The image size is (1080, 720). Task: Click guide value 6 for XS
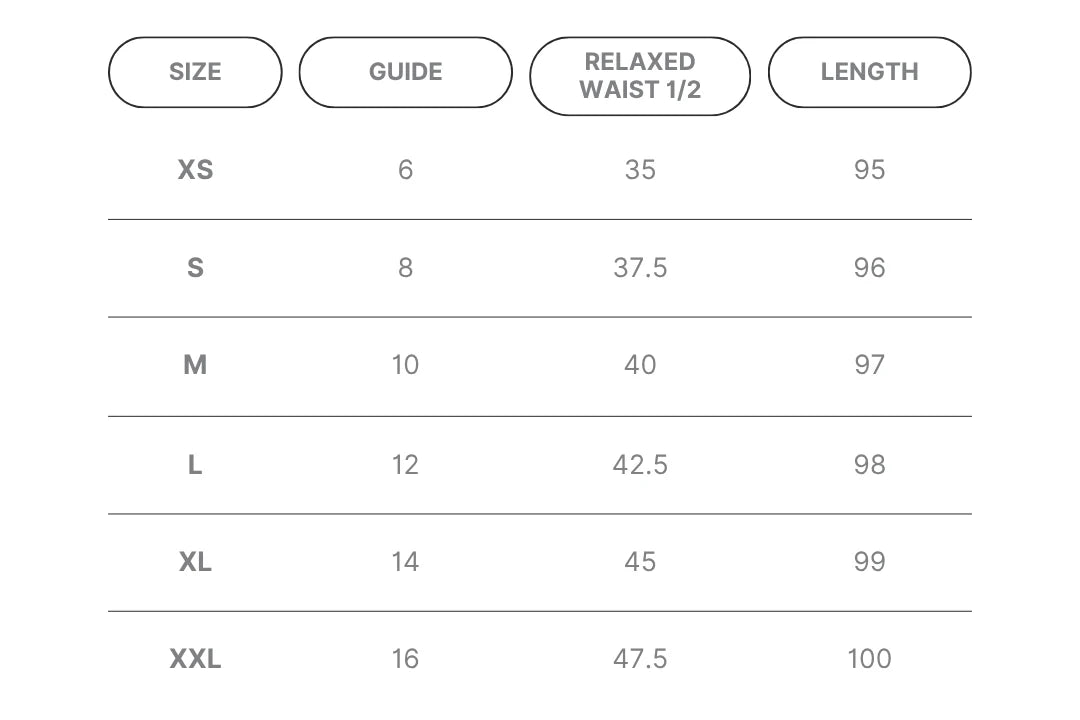point(406,170)
